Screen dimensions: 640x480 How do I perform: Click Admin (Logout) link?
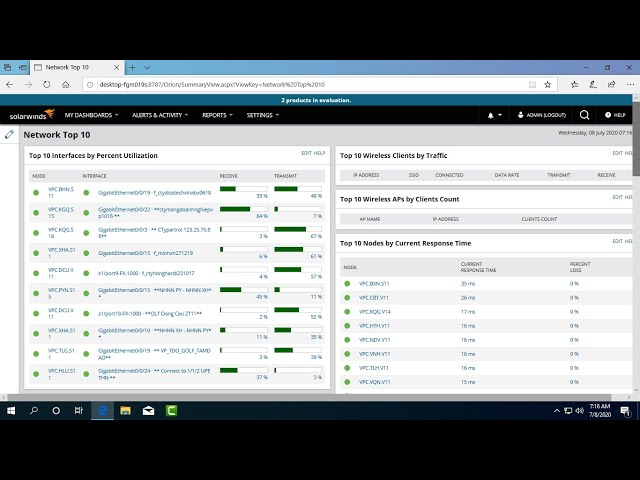coord(542,115)
